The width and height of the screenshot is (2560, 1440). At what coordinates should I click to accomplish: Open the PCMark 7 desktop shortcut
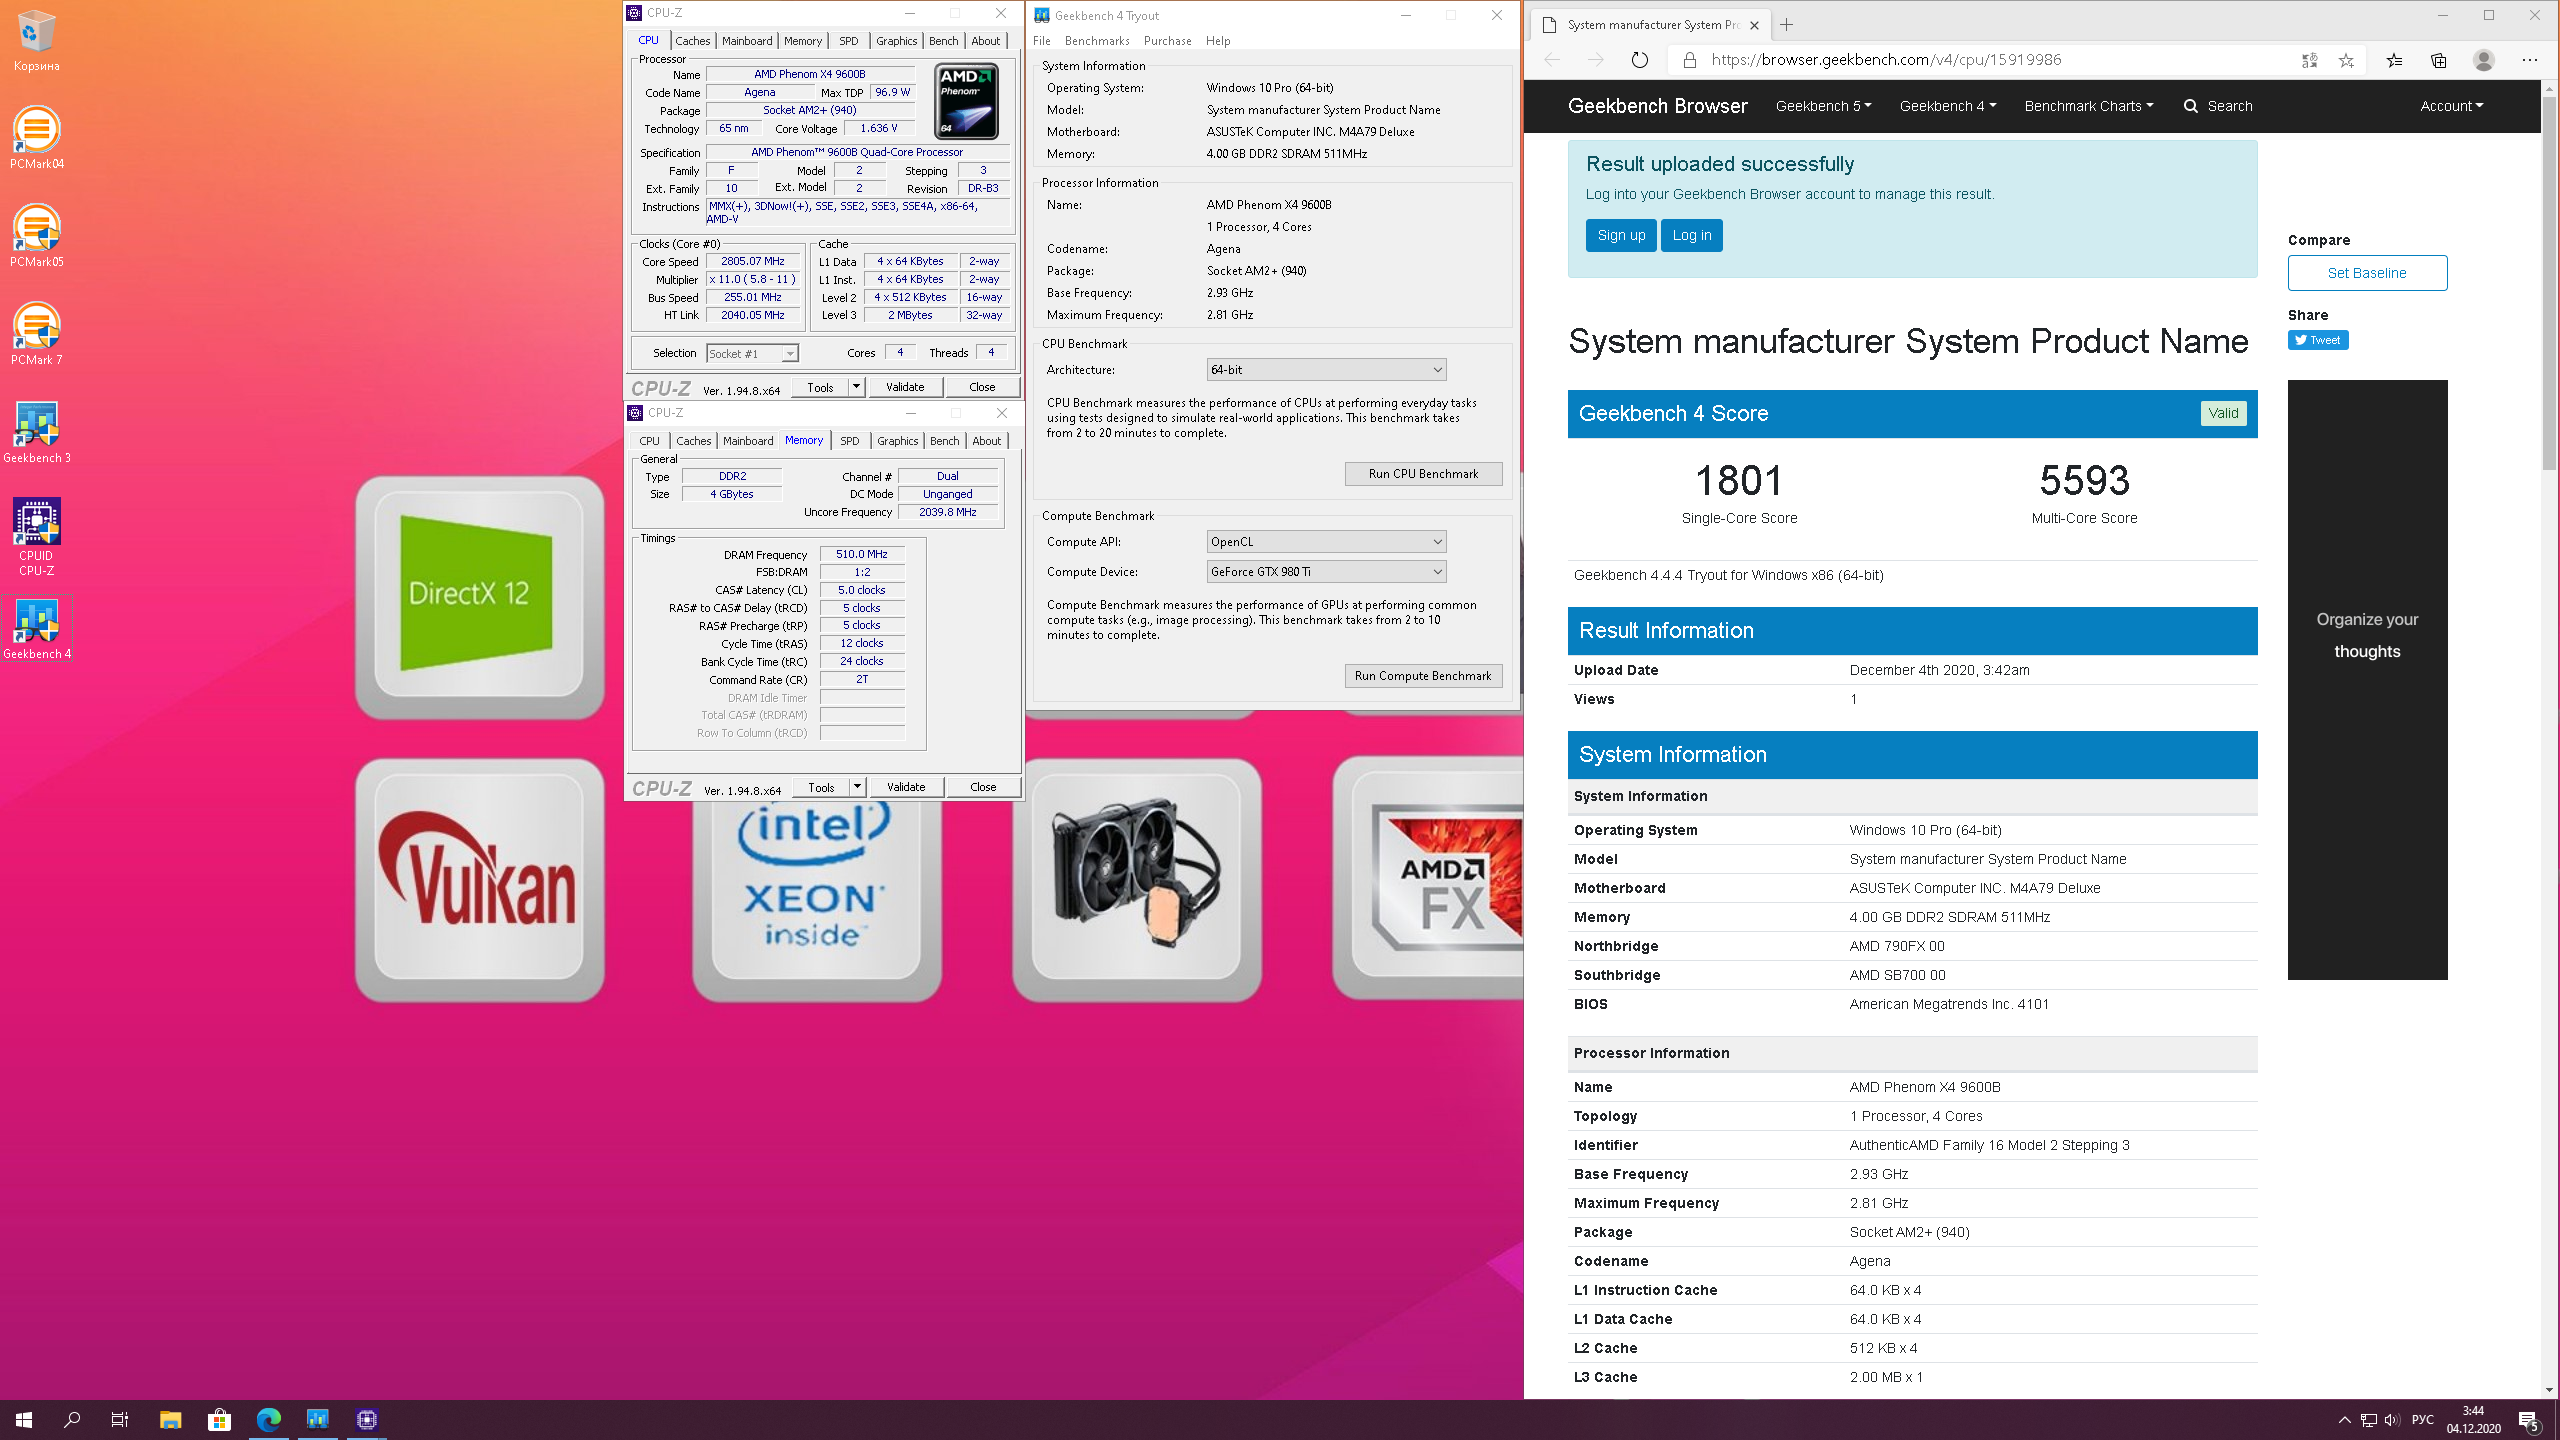[x=36, y=334]
